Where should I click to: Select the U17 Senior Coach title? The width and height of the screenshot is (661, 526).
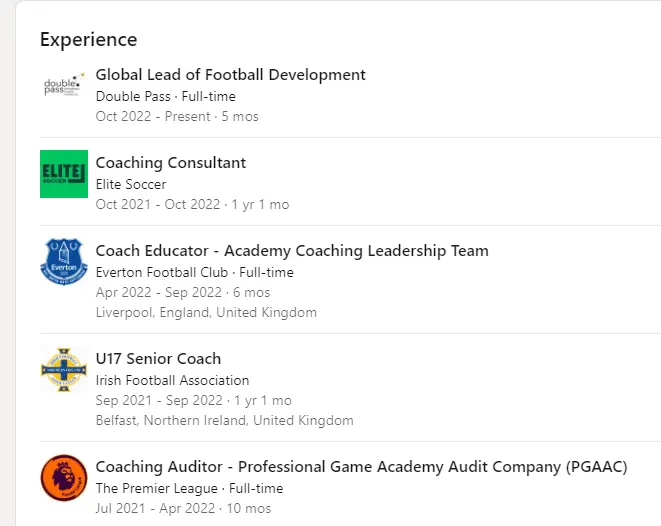tap(158, 359)
